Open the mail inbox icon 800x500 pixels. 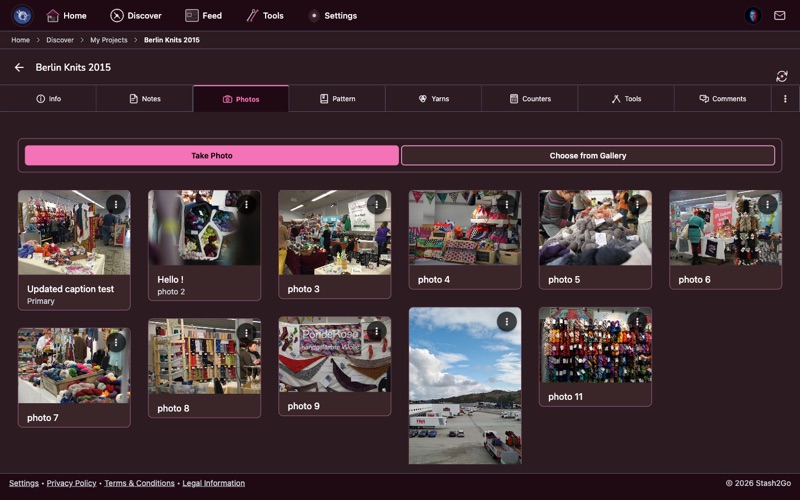click(x=779, y=16)
